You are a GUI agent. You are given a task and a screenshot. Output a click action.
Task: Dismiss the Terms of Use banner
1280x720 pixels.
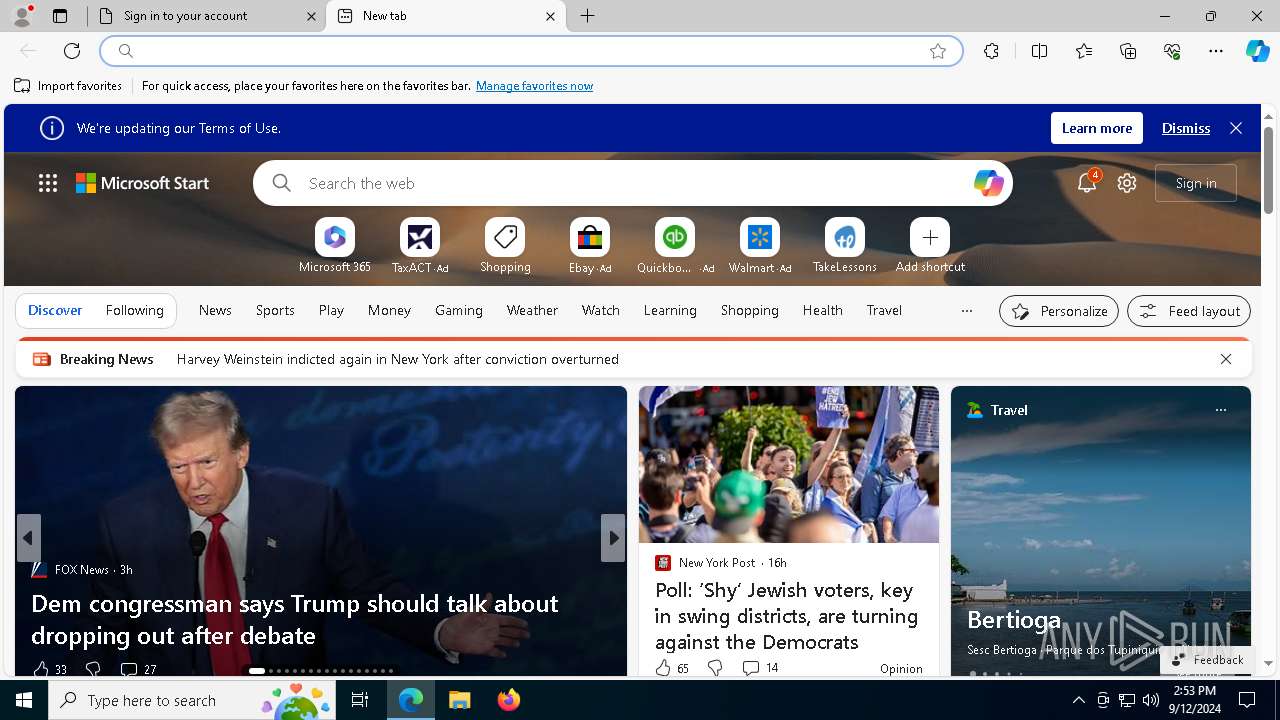point(1186,128)
